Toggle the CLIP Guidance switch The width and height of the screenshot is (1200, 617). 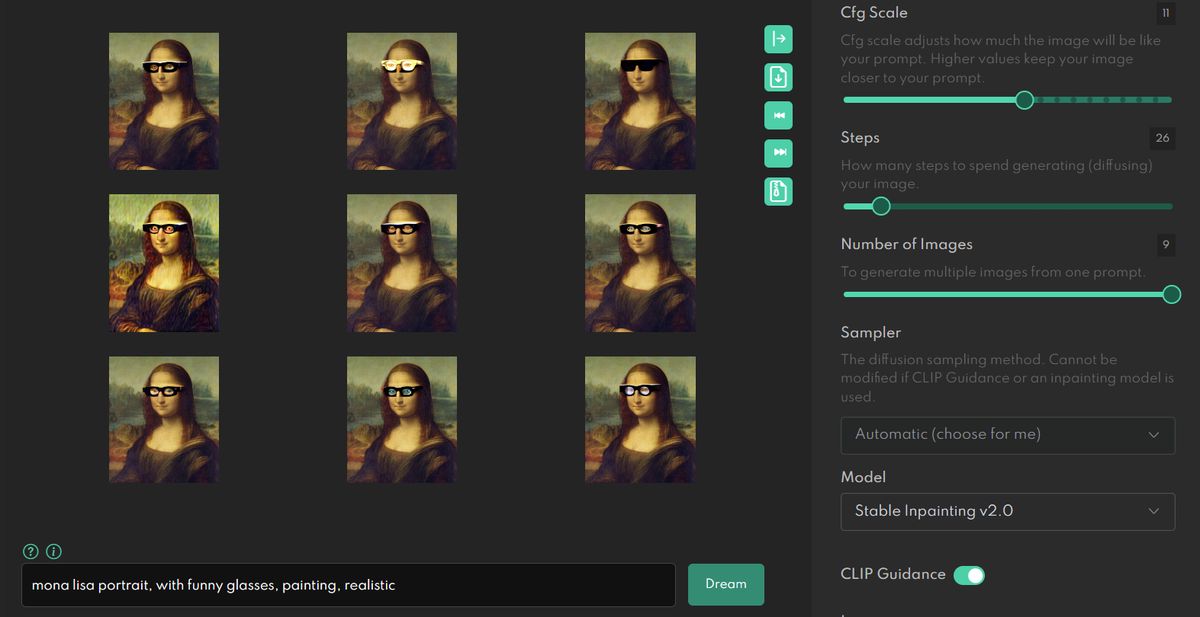coord(969,575)
